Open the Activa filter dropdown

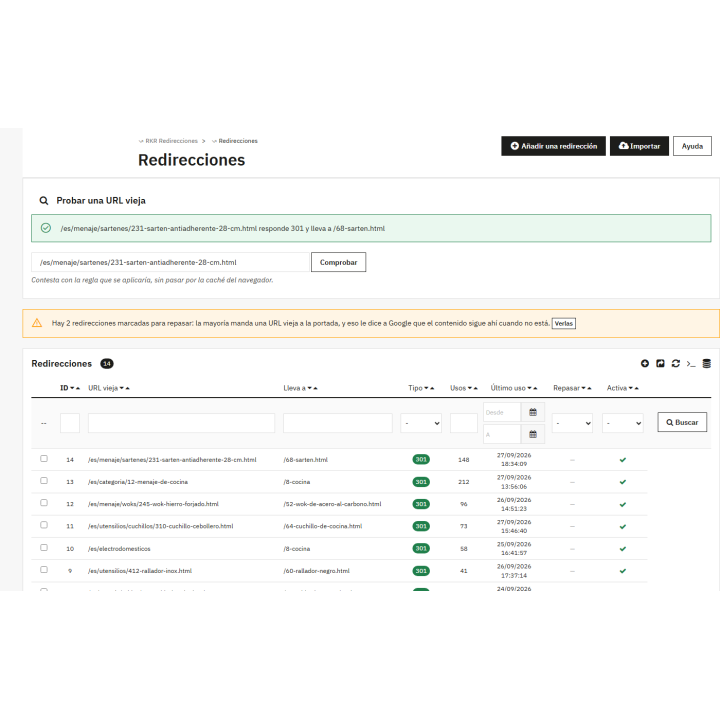pyautogui.click(x=623, y=423)
